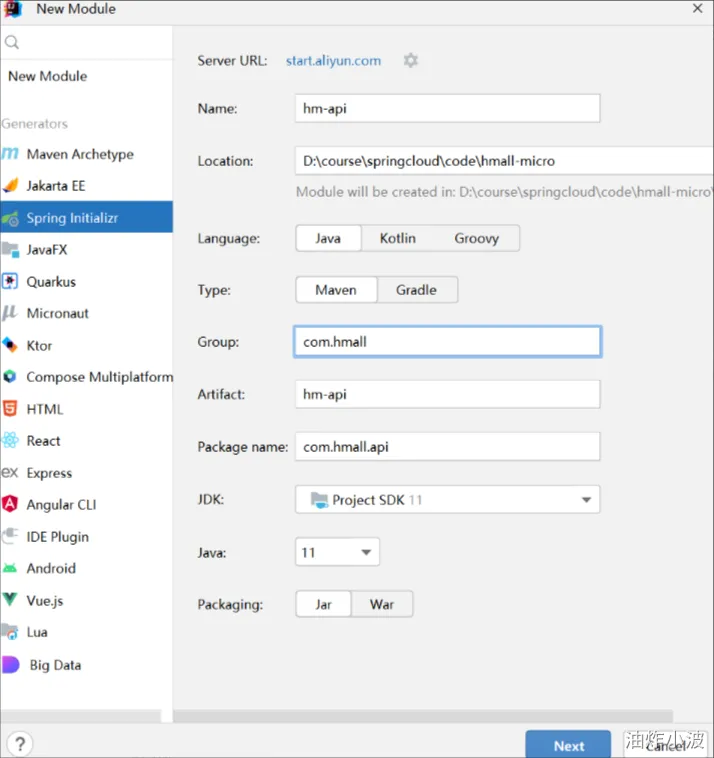This screenshot has height=758, width=714.
Task: Choose War packaging option
Action: (x=382, y=604)
